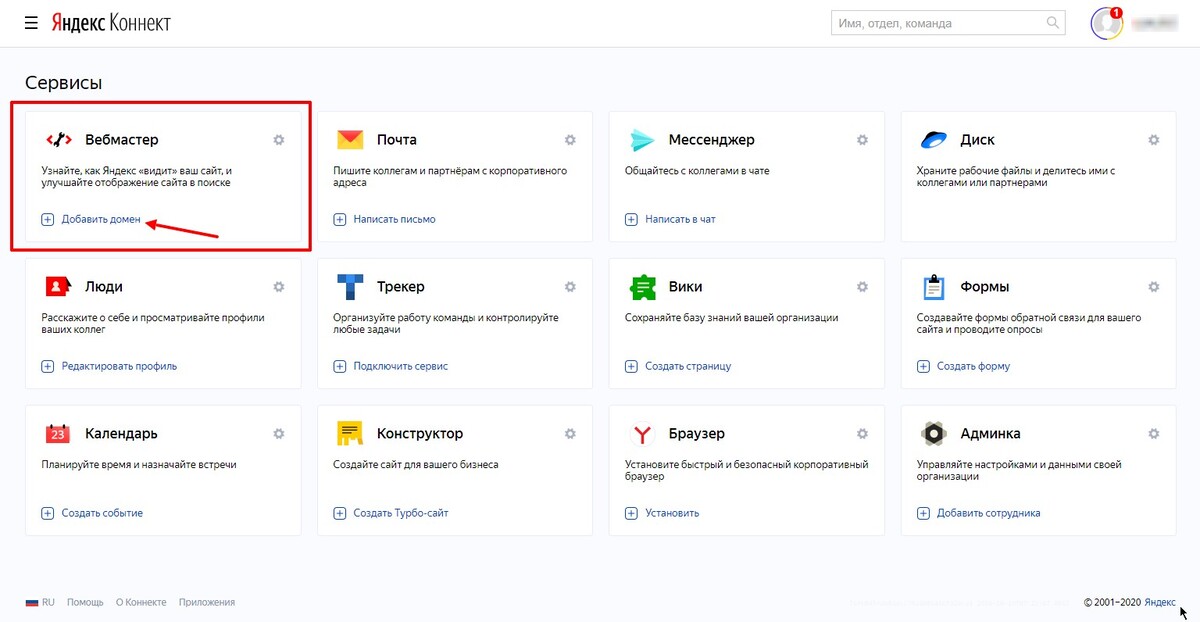Click the Яндекс copyright link
The width and height of the screenshot is (1200, 622).
coord(1160,602)
